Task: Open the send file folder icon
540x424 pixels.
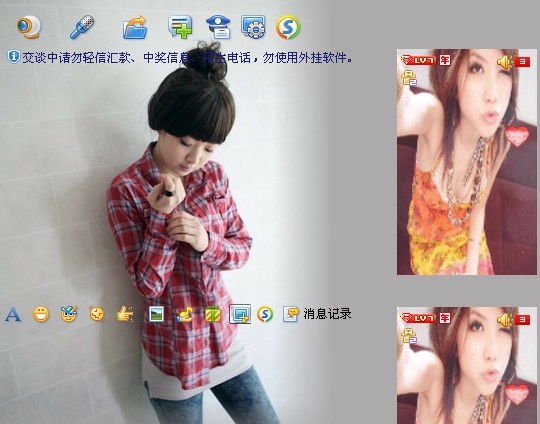Action: 135,27
